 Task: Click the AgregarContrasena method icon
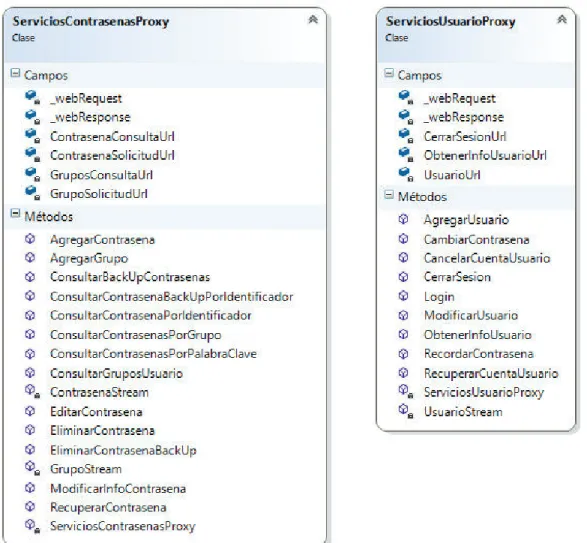30,239
